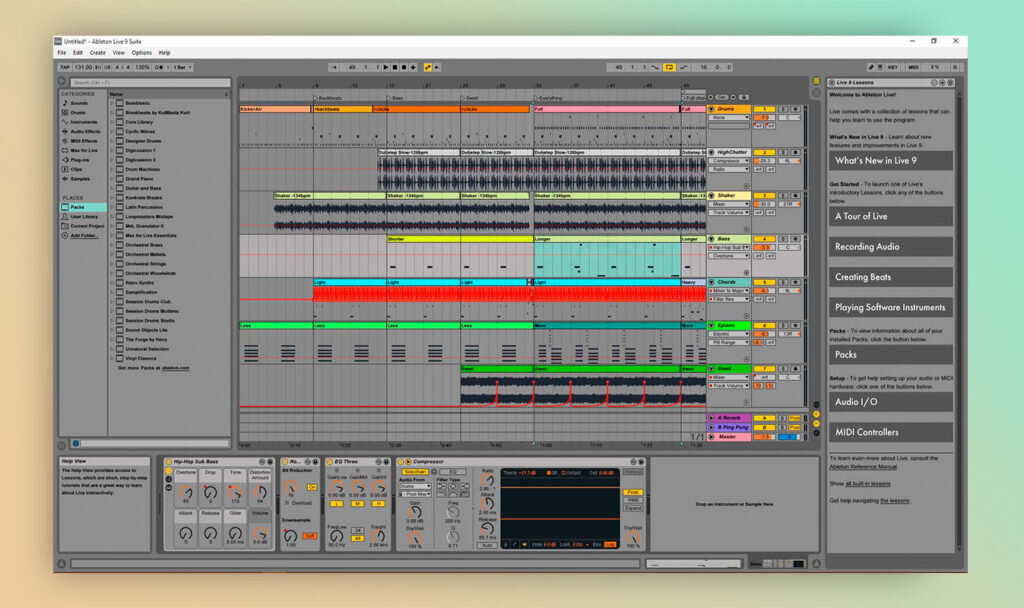
Task: Toggle the Shaker track activator button
Action: click(x=763, y=195)
